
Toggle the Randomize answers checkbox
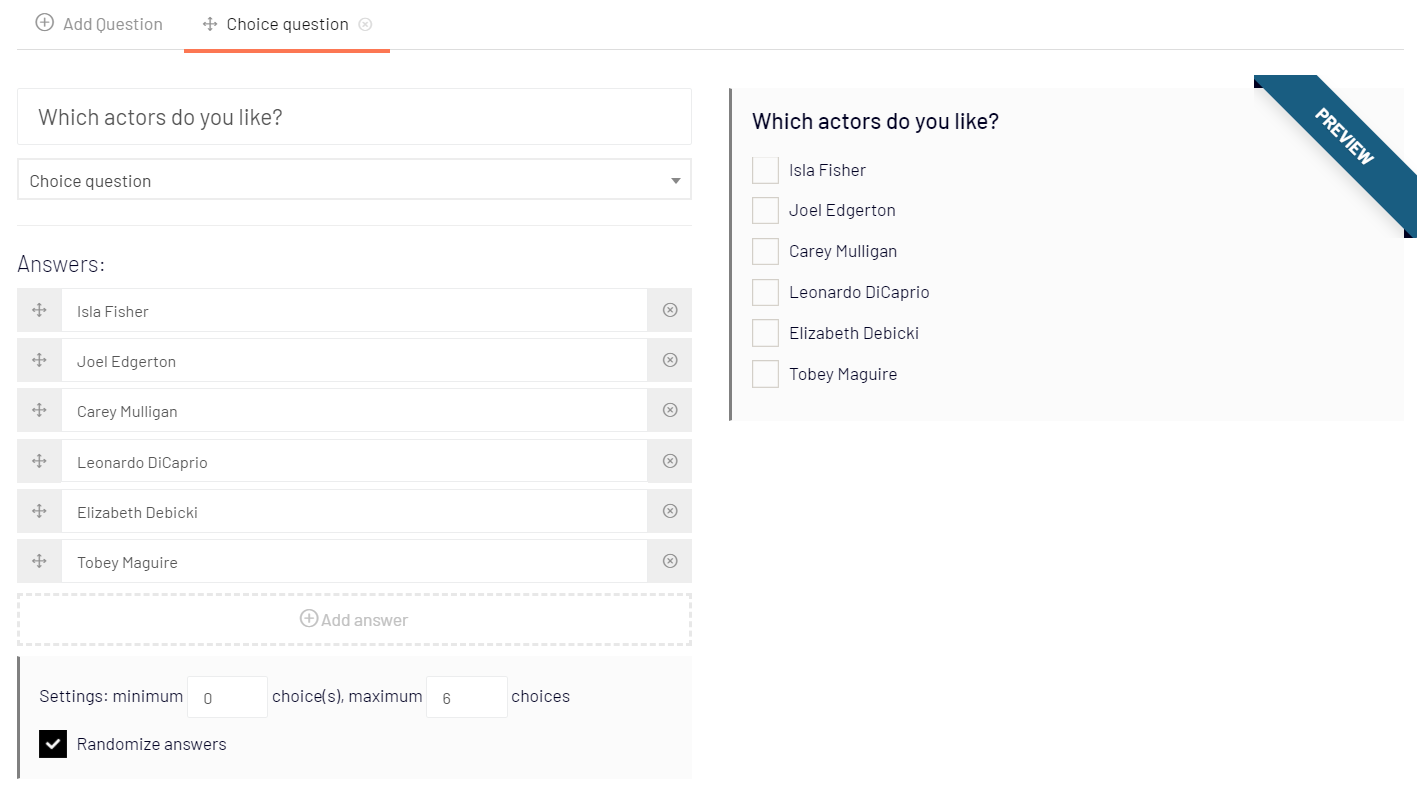click(x=53, y=744)
